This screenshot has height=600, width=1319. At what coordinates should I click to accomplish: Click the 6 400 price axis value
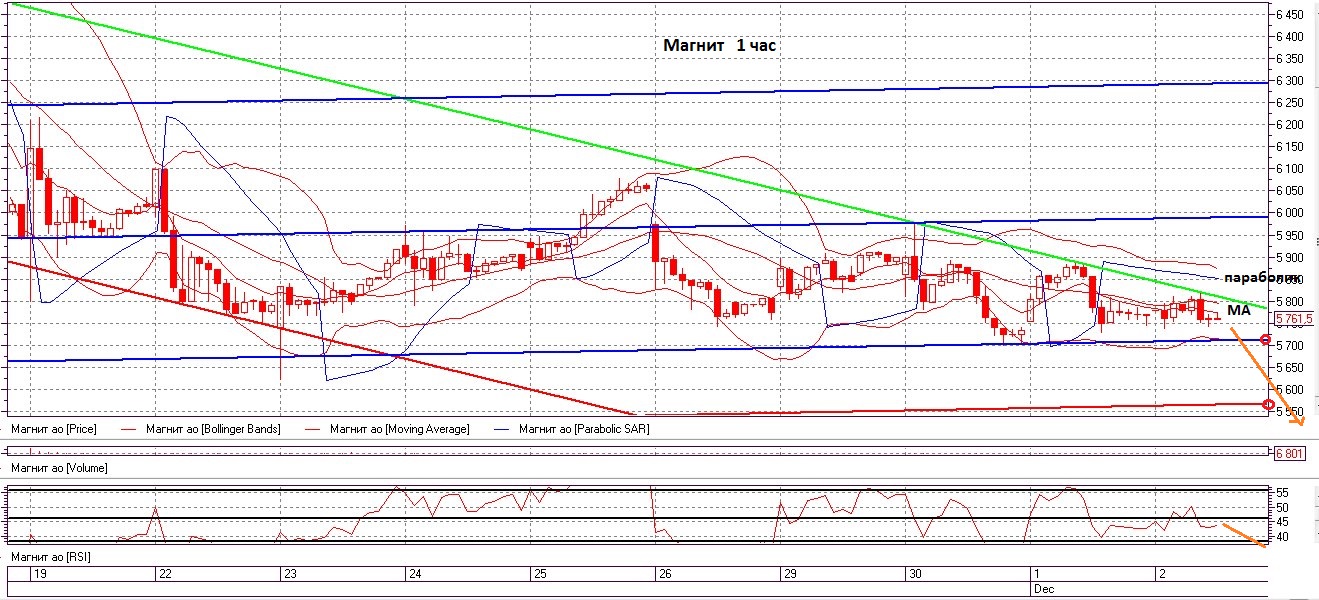click(1290, 37)
